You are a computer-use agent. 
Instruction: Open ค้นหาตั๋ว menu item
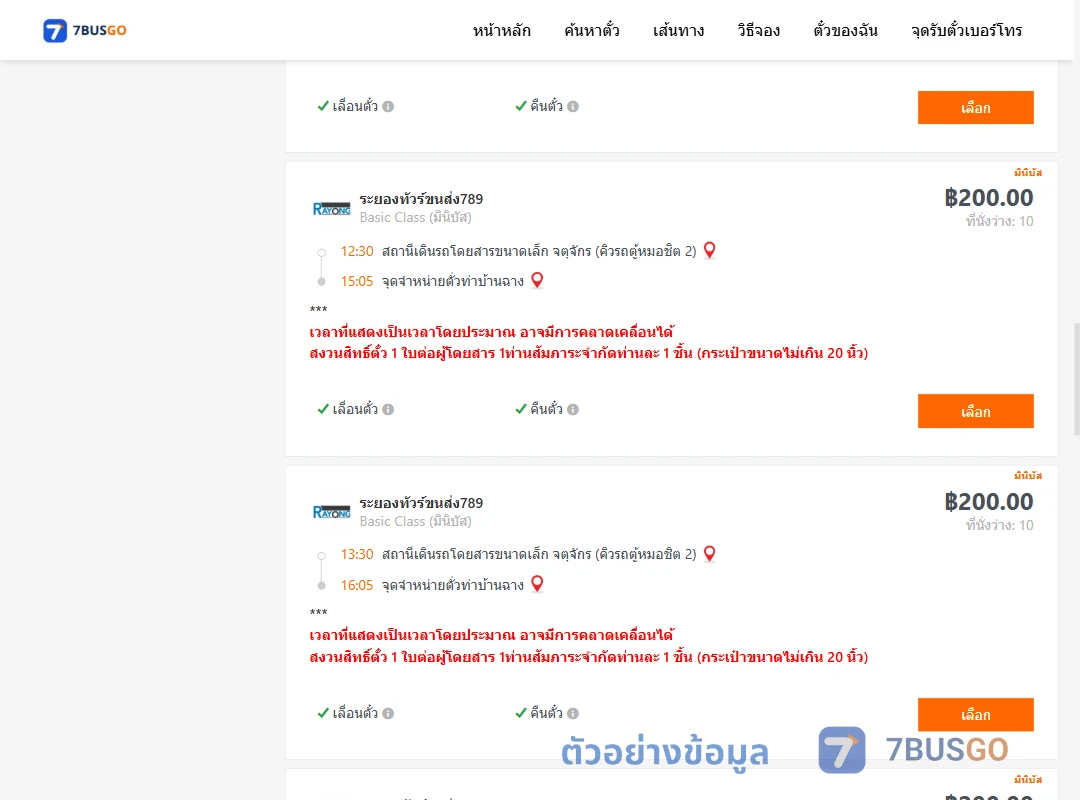tap(592, 30)
